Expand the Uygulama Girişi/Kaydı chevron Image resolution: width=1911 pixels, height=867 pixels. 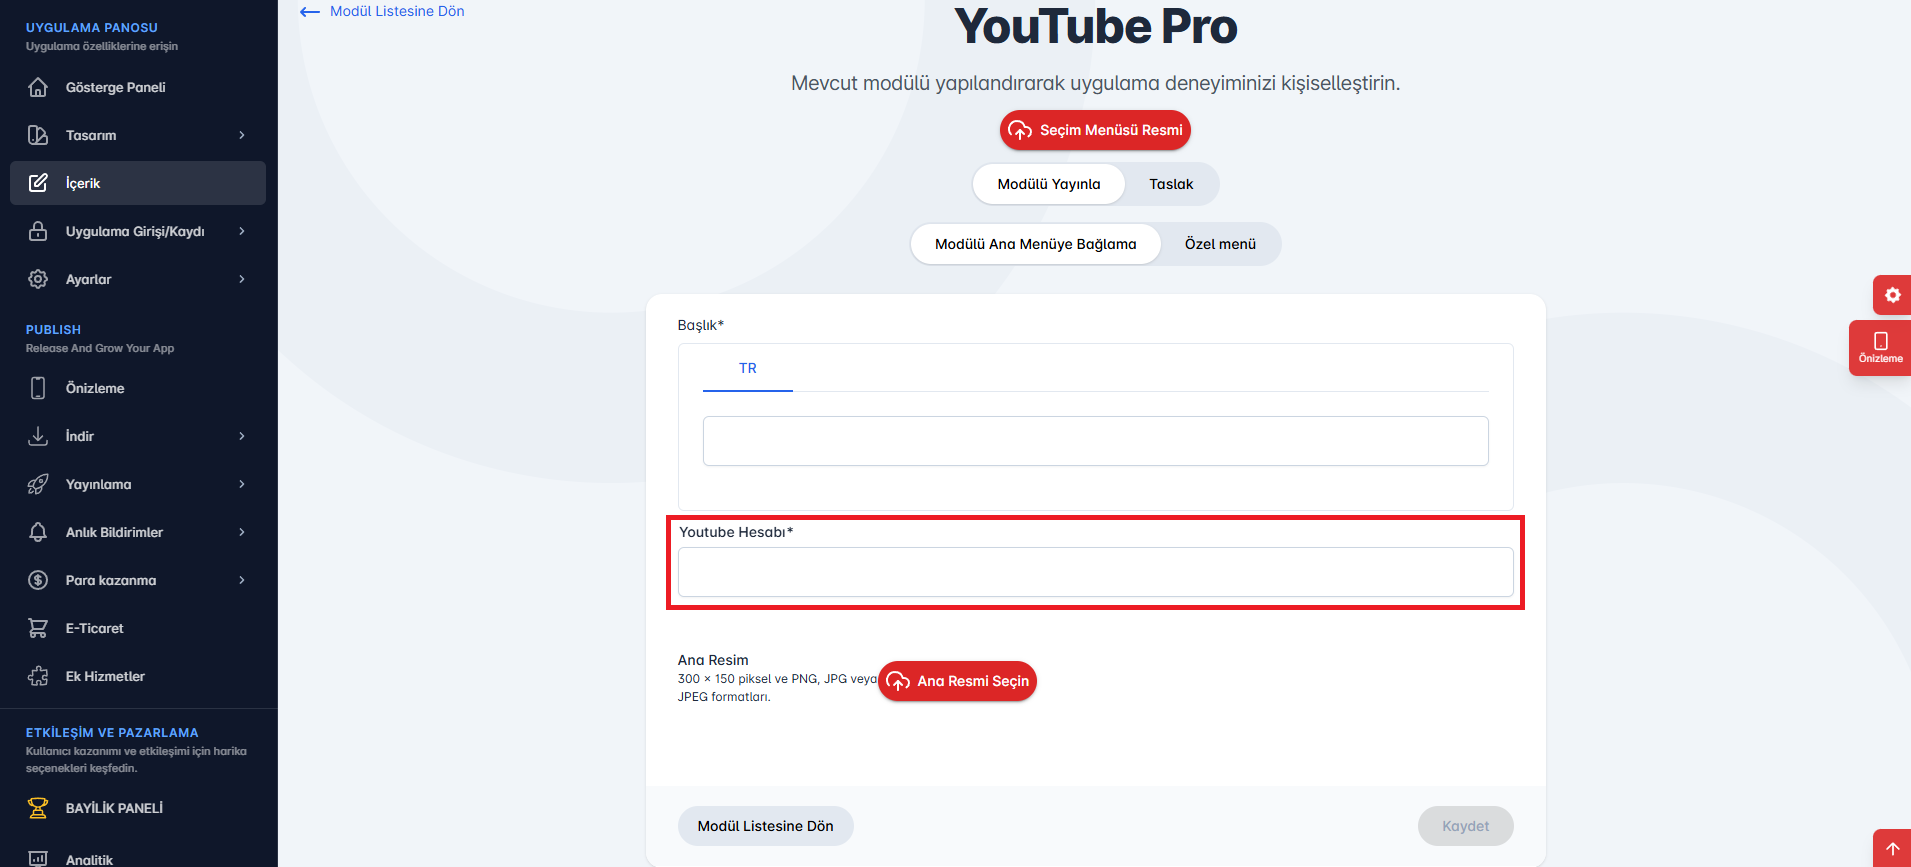(x=242, y=231)
